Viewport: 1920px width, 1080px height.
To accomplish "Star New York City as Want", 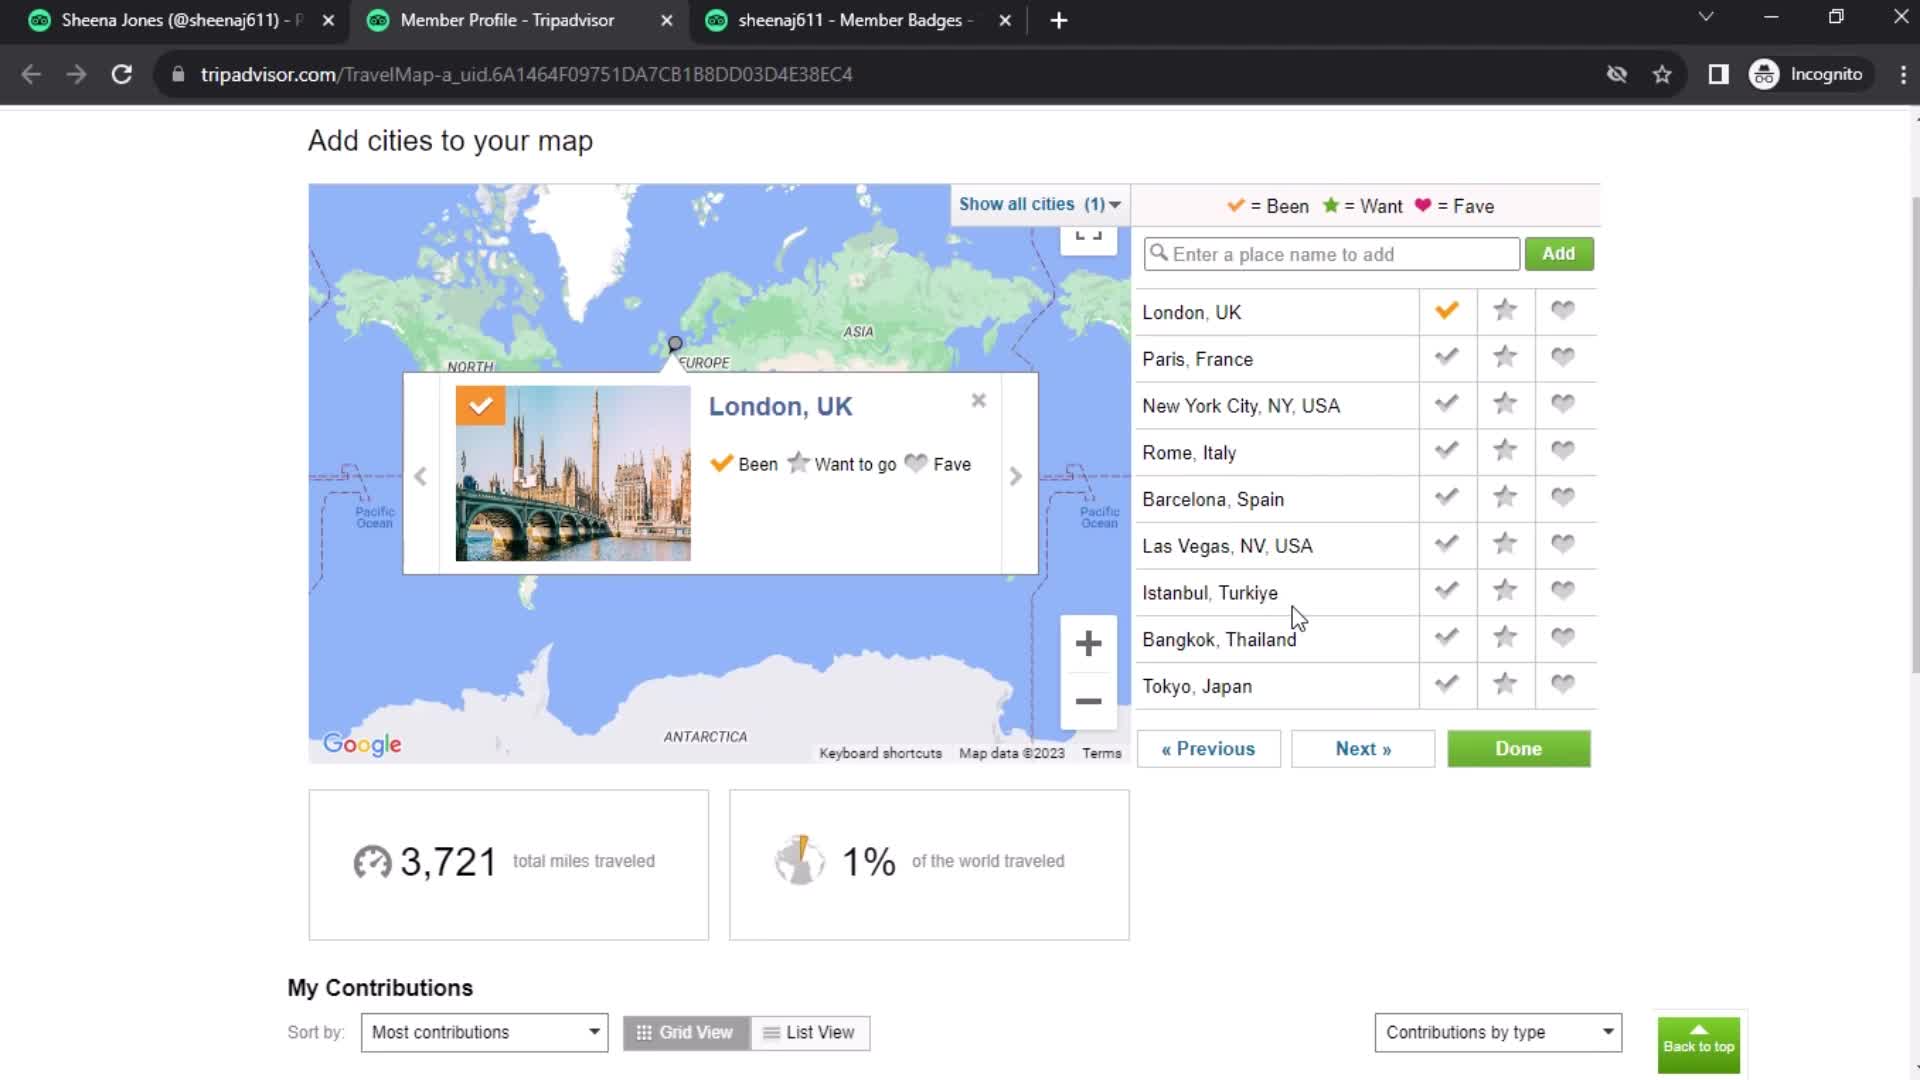I will pyautogui.click(x=1504, y=404).
